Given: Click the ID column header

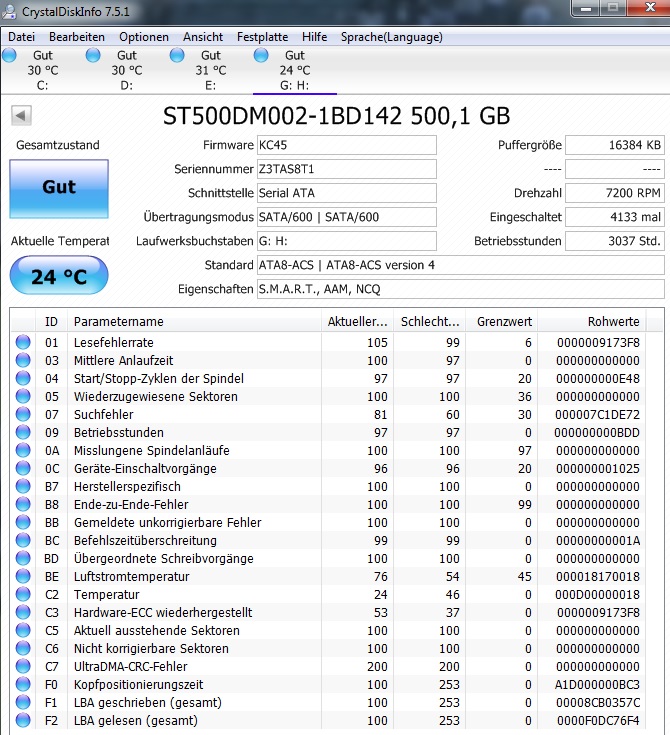Looking at the screenshot, I should pos(52,322).
